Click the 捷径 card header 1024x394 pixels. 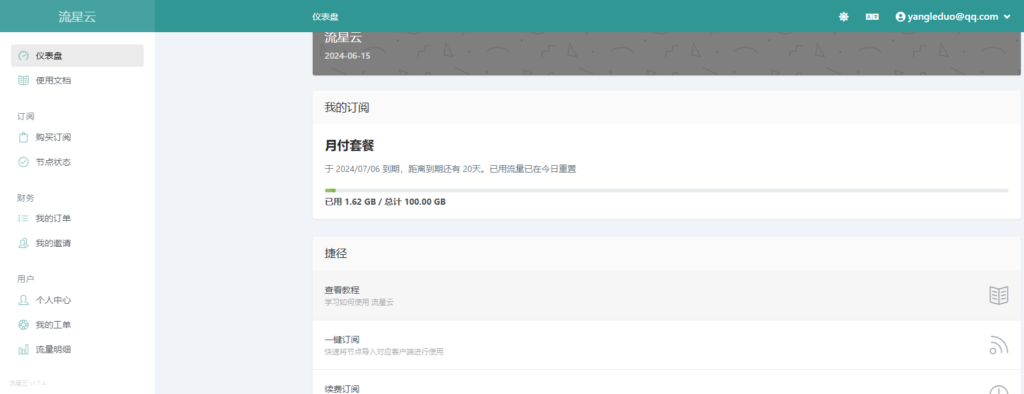tap(667, 254)
